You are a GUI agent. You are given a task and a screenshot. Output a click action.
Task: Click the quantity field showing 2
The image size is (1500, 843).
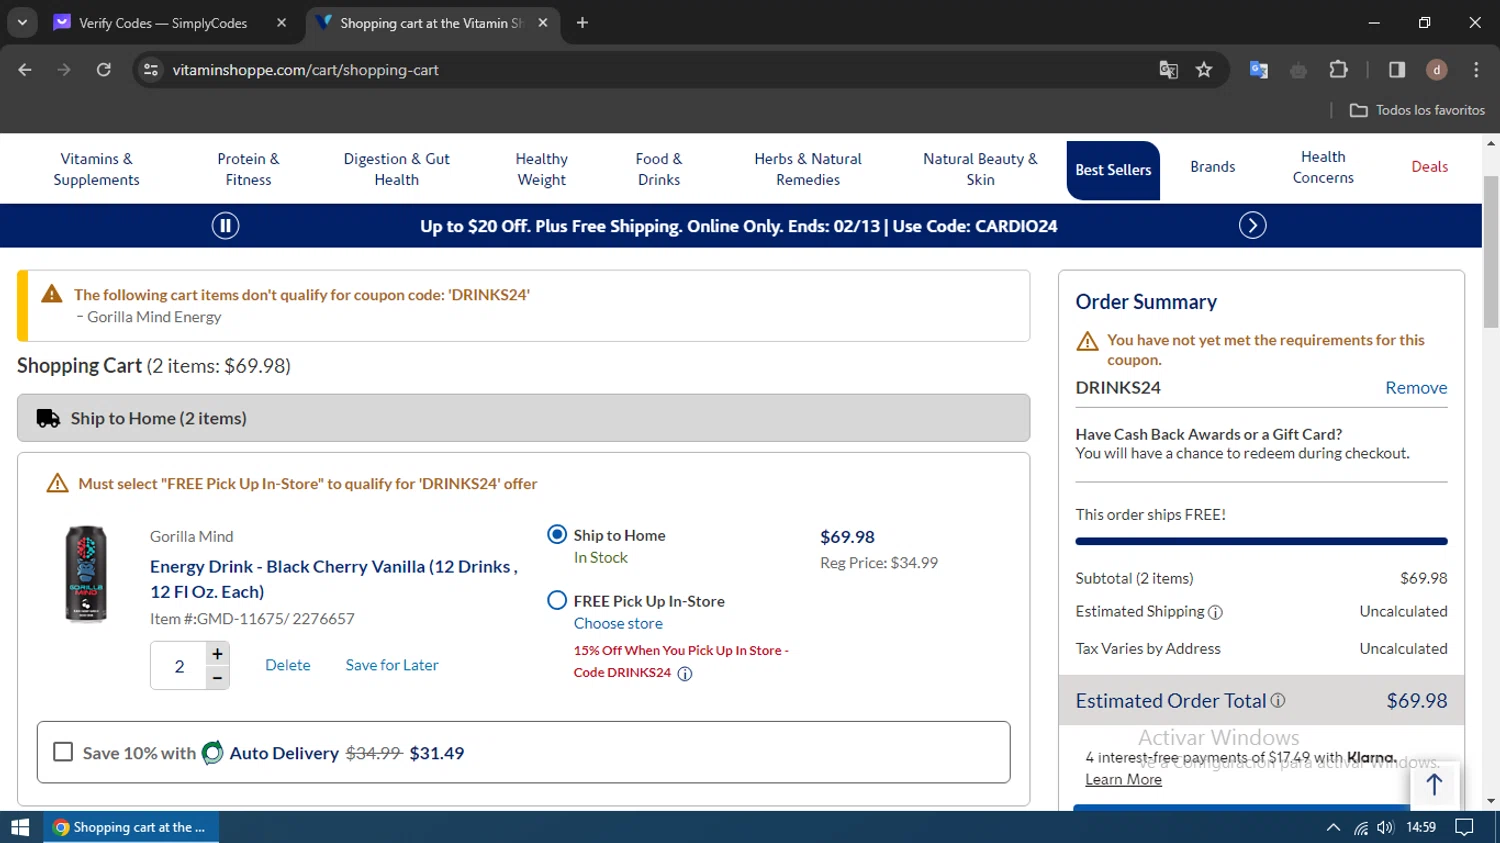179,666
